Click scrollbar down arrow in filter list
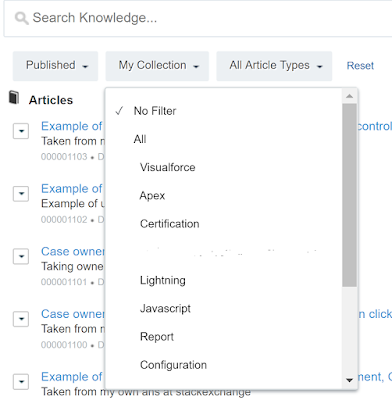392x400 pixels. pyautogui.click(x=349, y=380)
